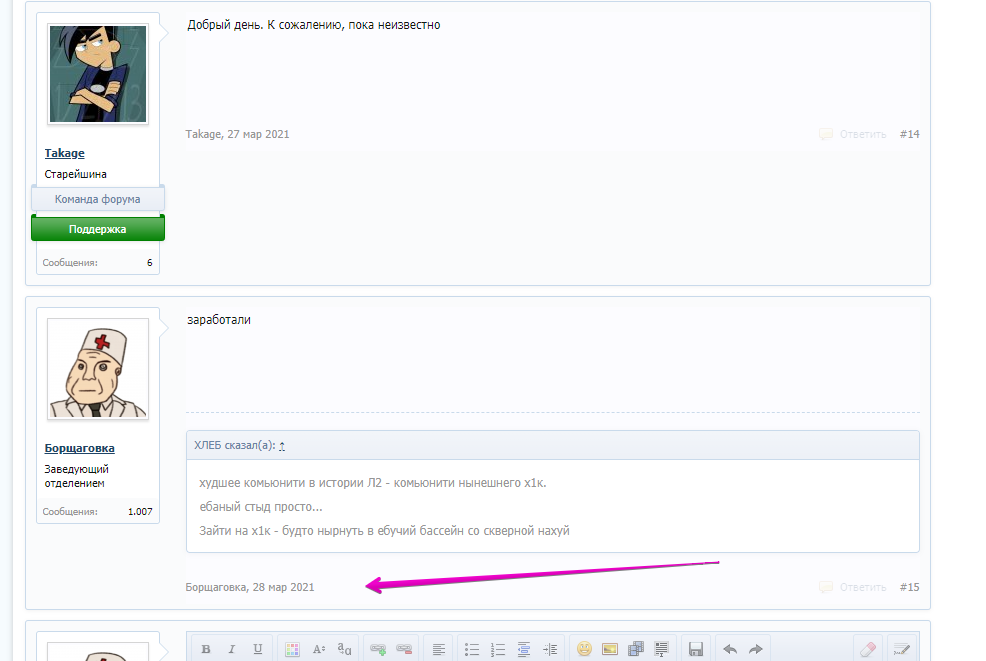The height and width of the screenshot is (661, 986).
Task: Toggle underline formatting in the editor
Action: pos(258,649)
